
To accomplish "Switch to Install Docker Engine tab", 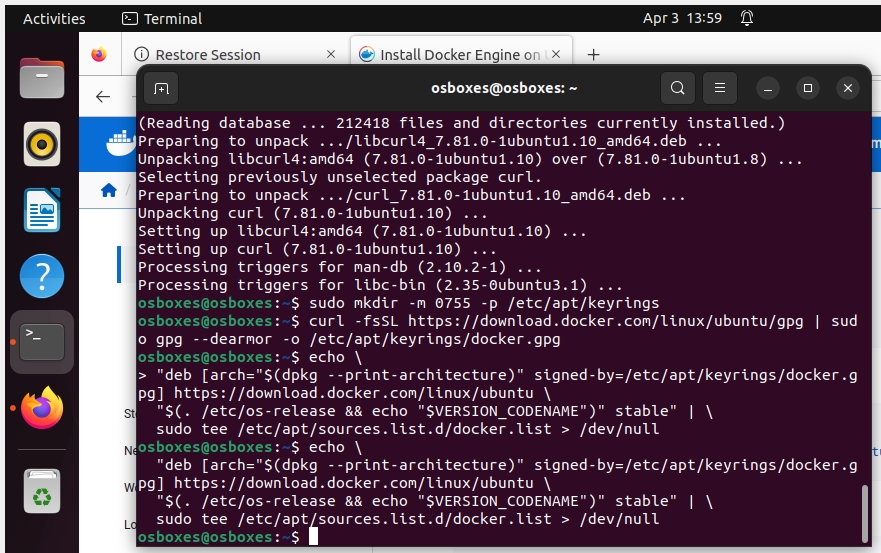I will [x=461, y=55].
